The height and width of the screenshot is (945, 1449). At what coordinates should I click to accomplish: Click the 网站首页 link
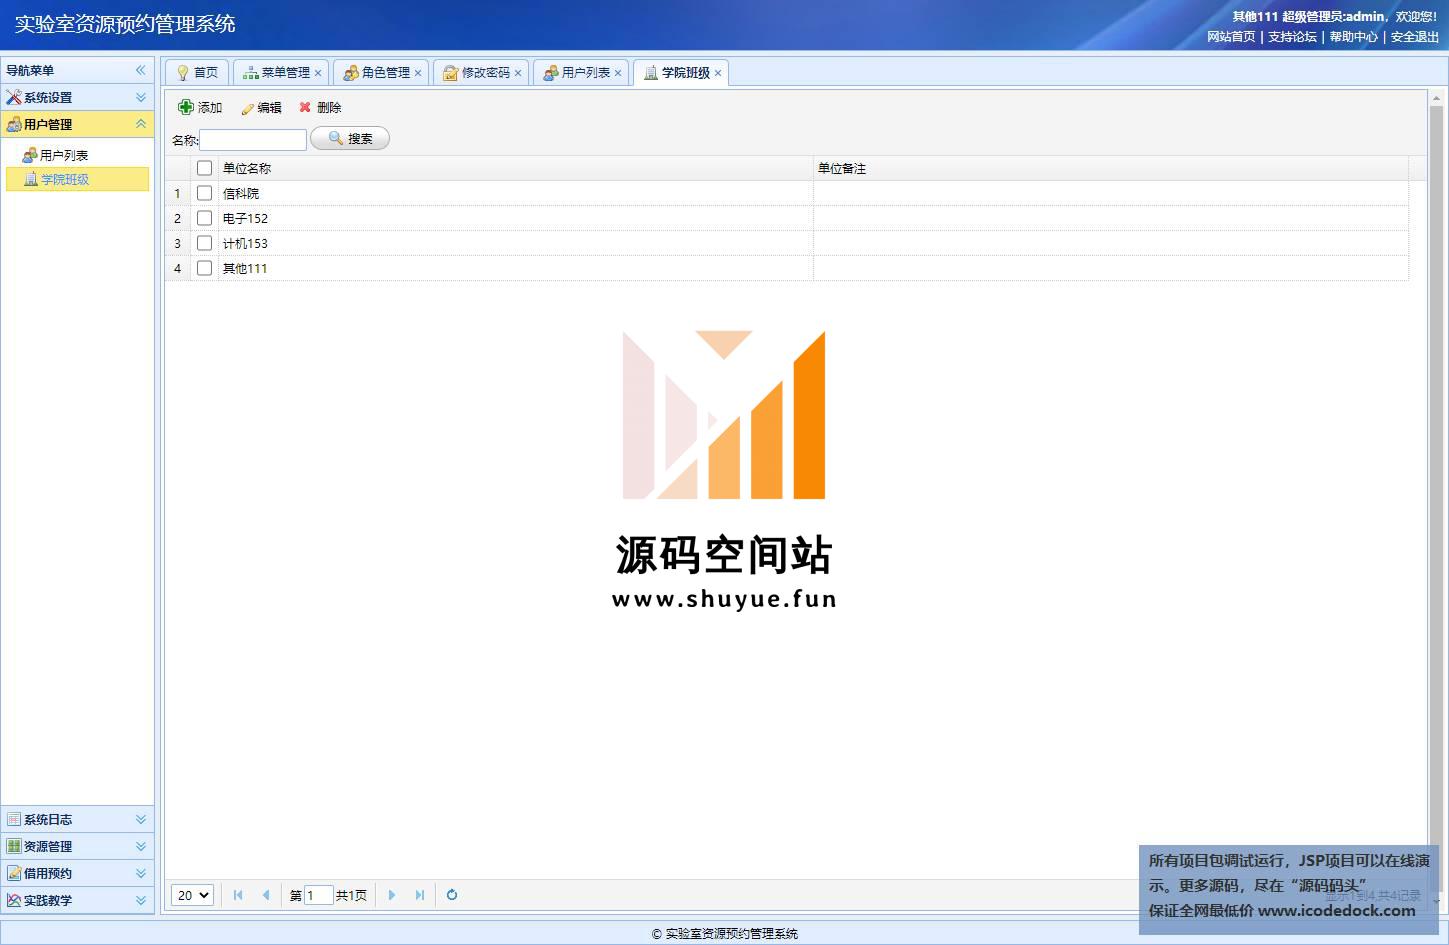point(1231,37)
